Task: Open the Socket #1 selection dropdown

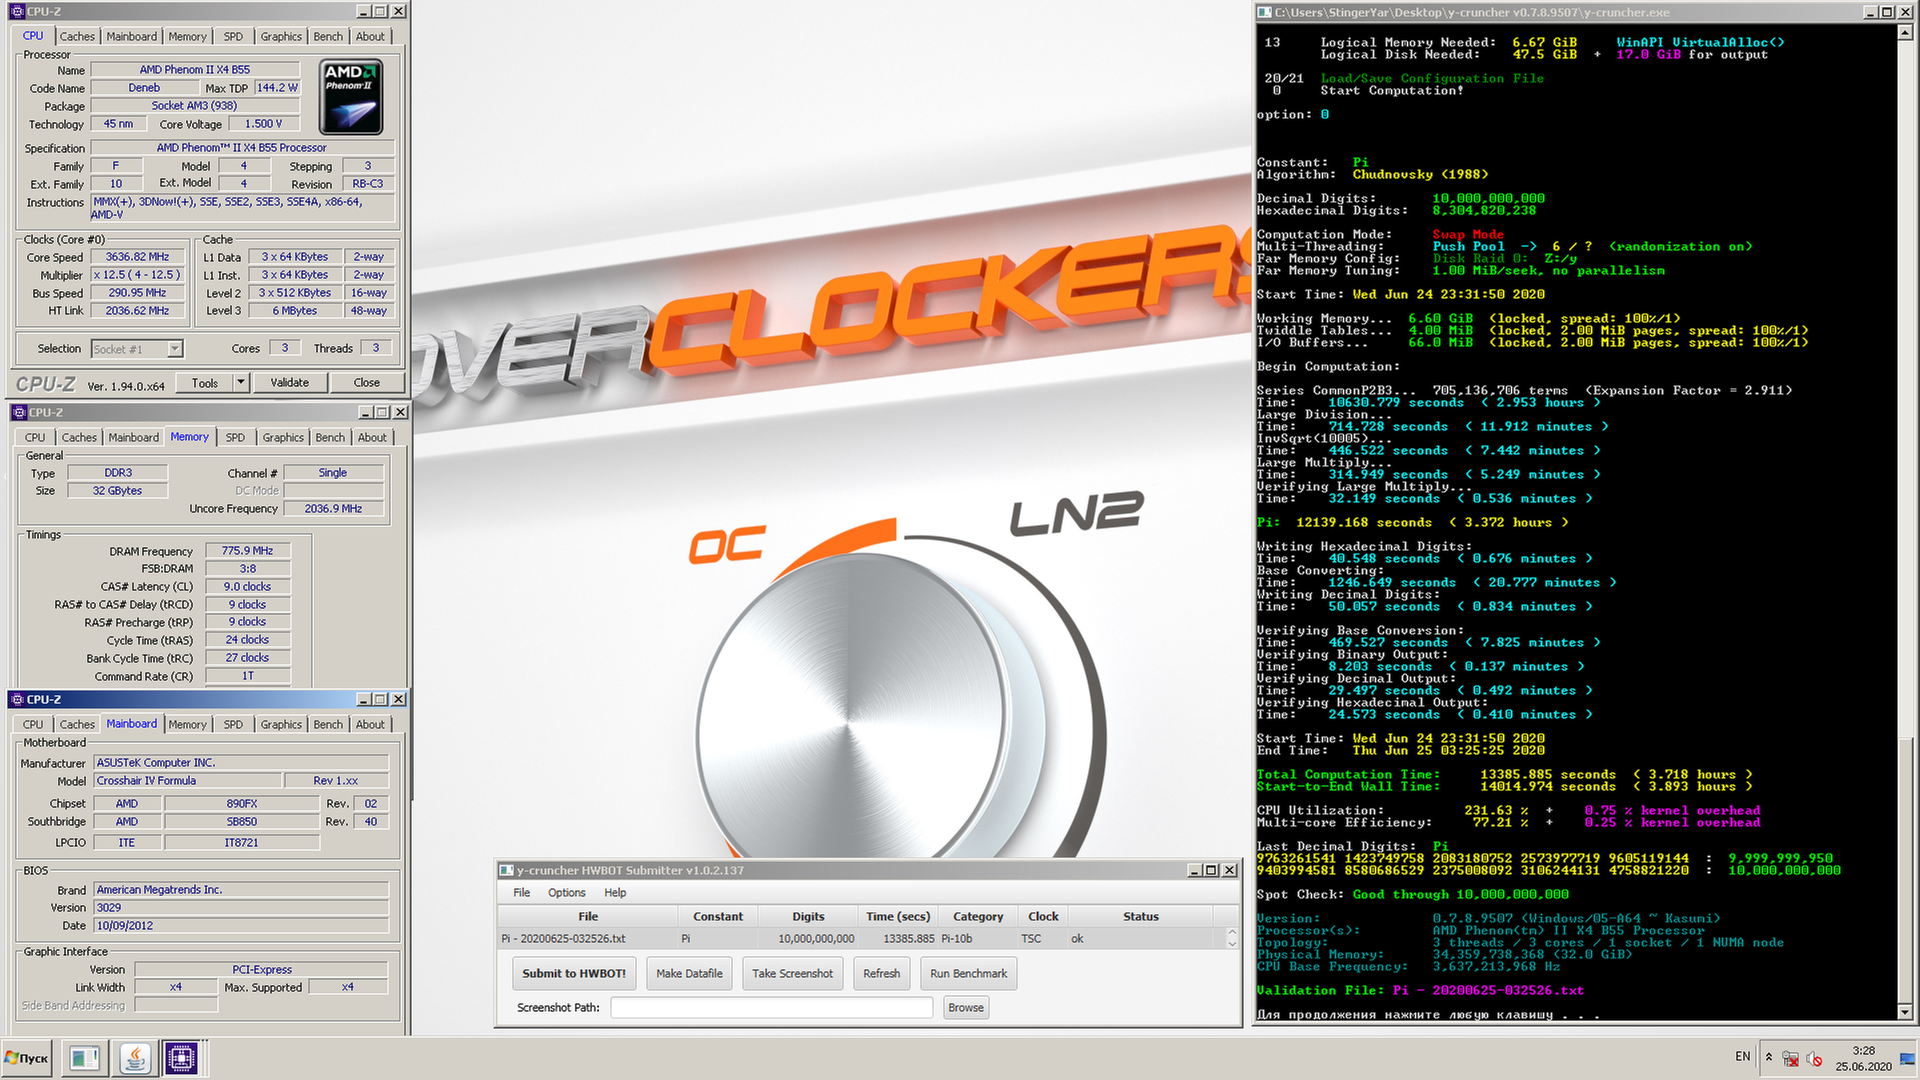Action: pos(175,349)
